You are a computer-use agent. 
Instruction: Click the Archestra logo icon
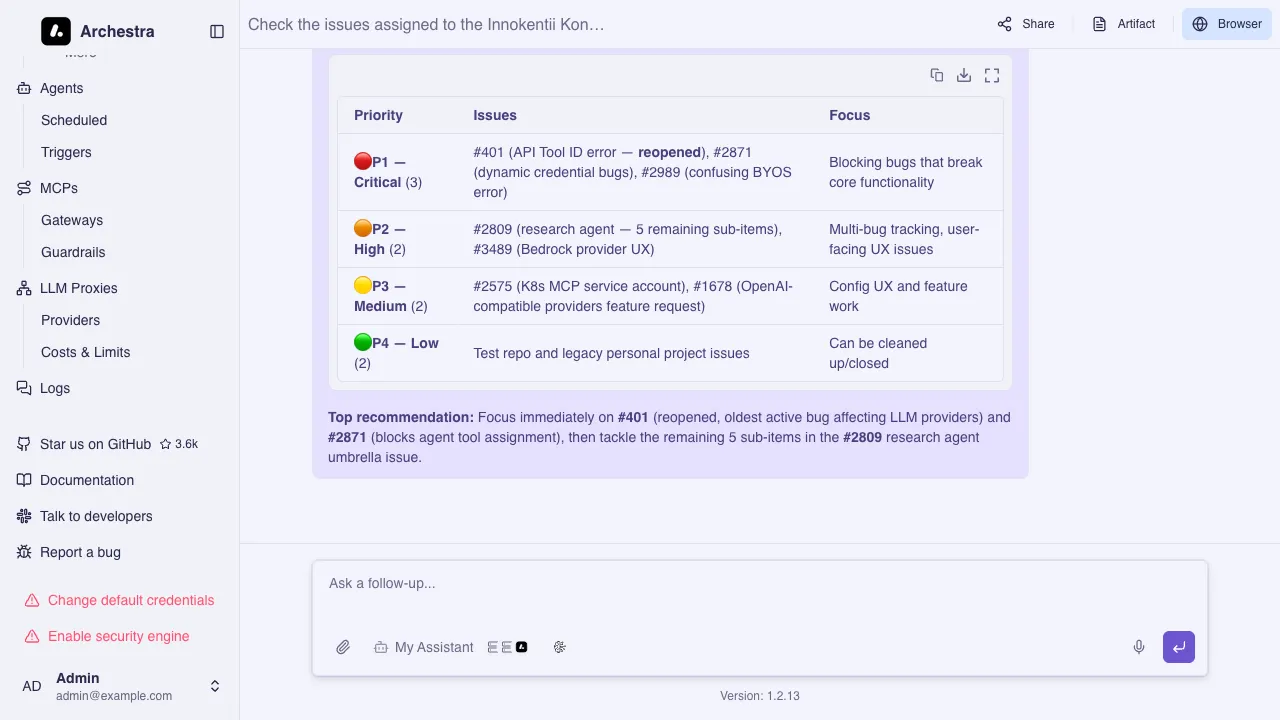pyautogui.click(x=56, y=31)
